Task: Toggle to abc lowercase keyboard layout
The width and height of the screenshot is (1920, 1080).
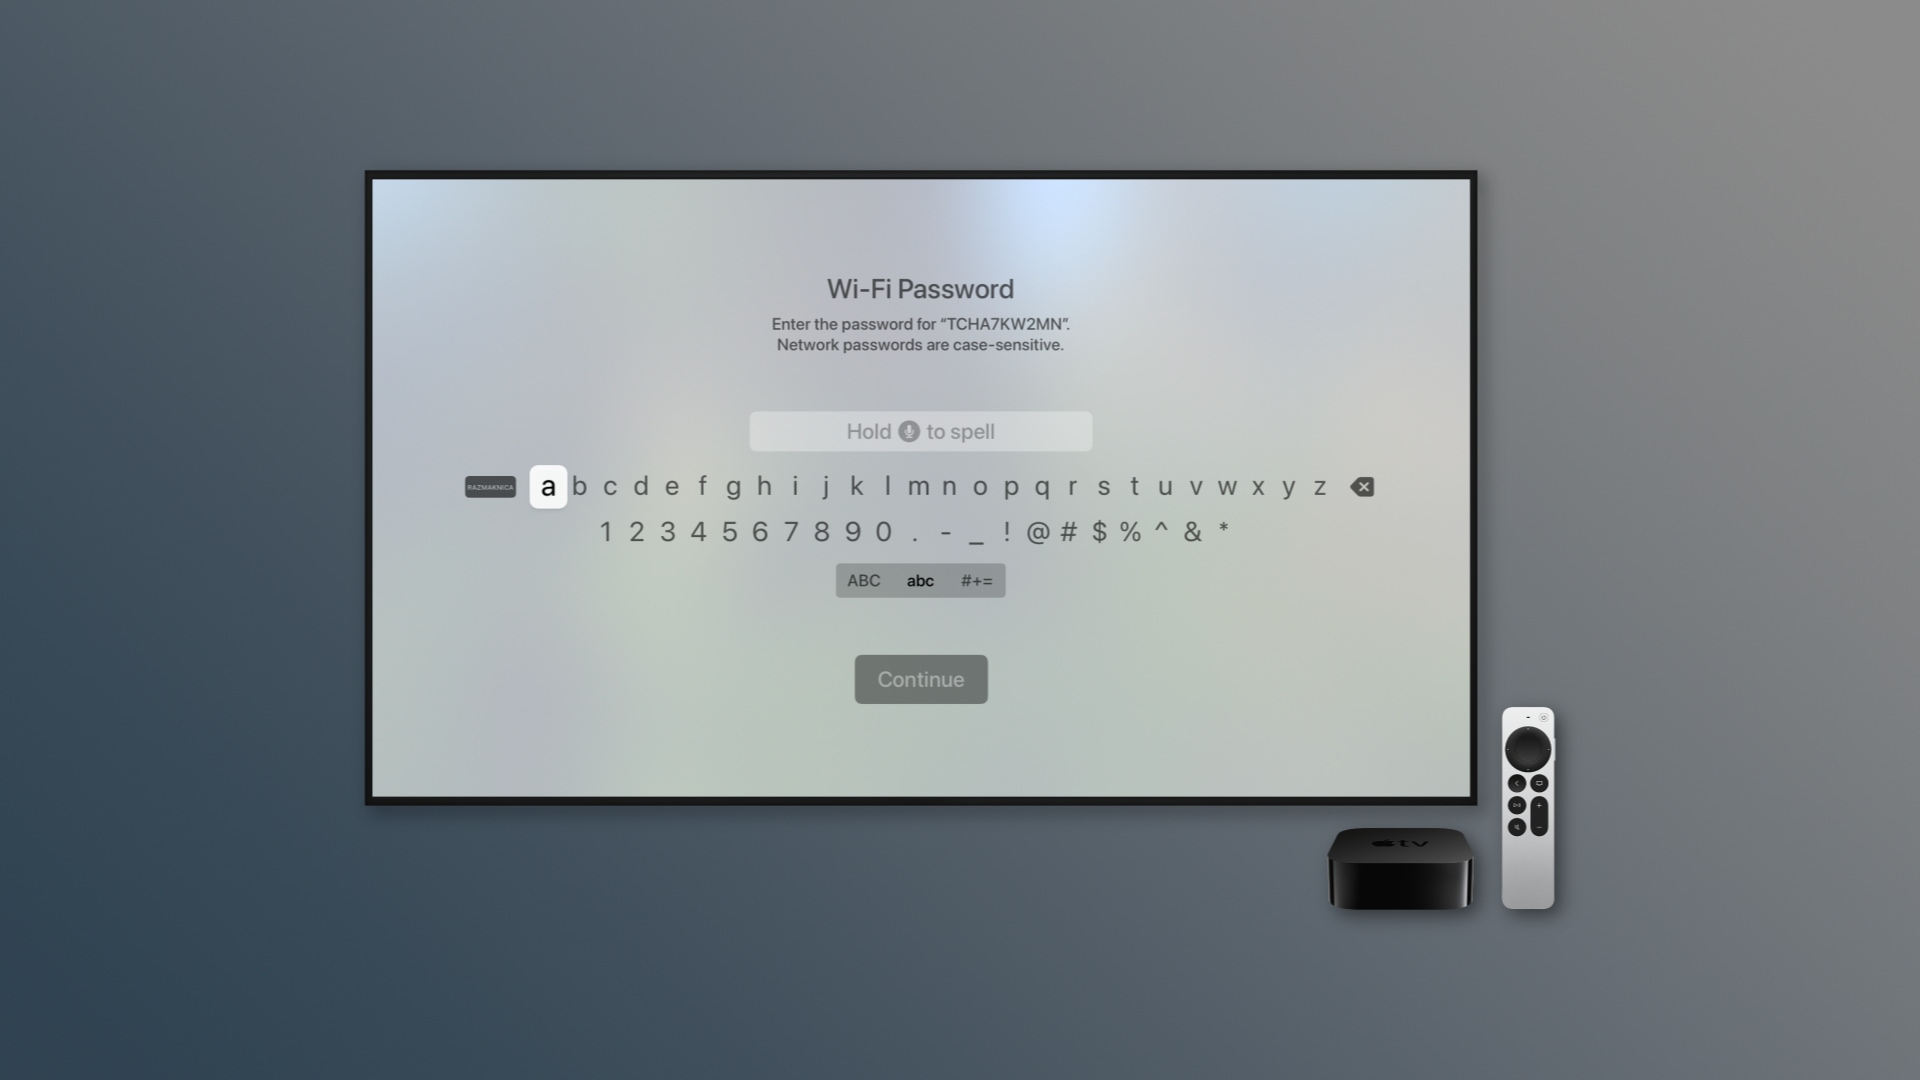Action: [919, 580]
